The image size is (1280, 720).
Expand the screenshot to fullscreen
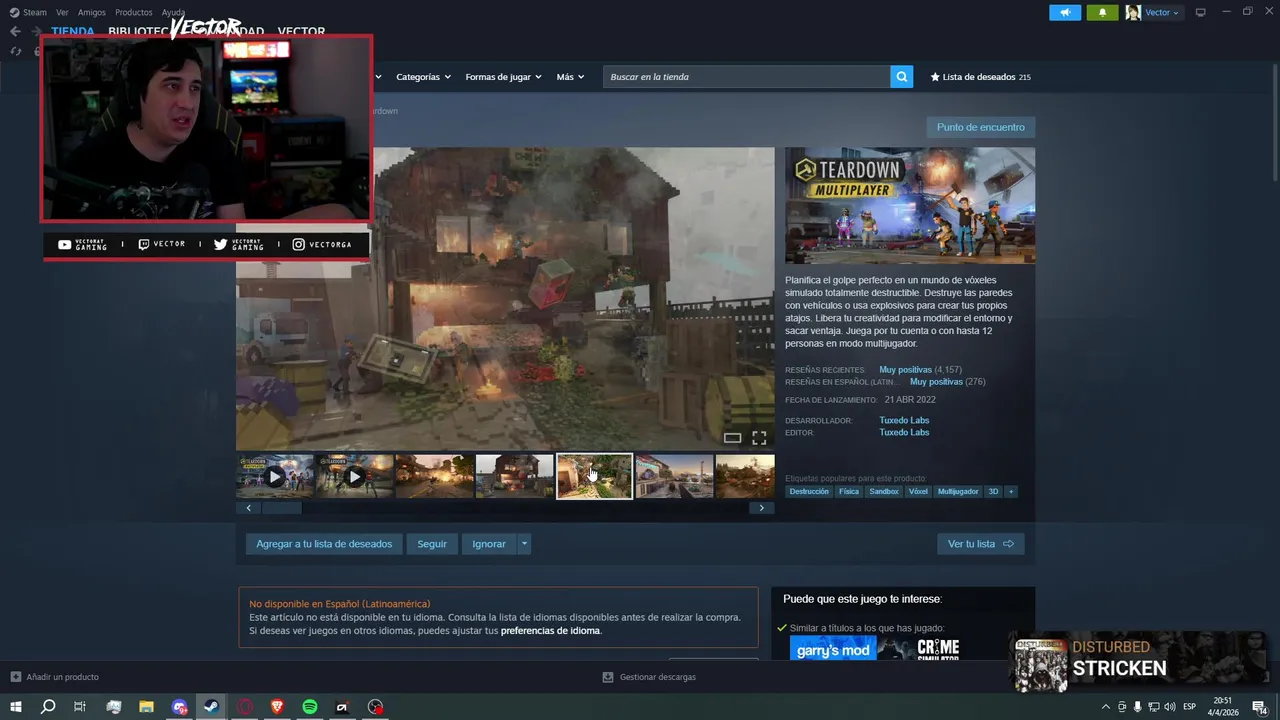[759, 438]
